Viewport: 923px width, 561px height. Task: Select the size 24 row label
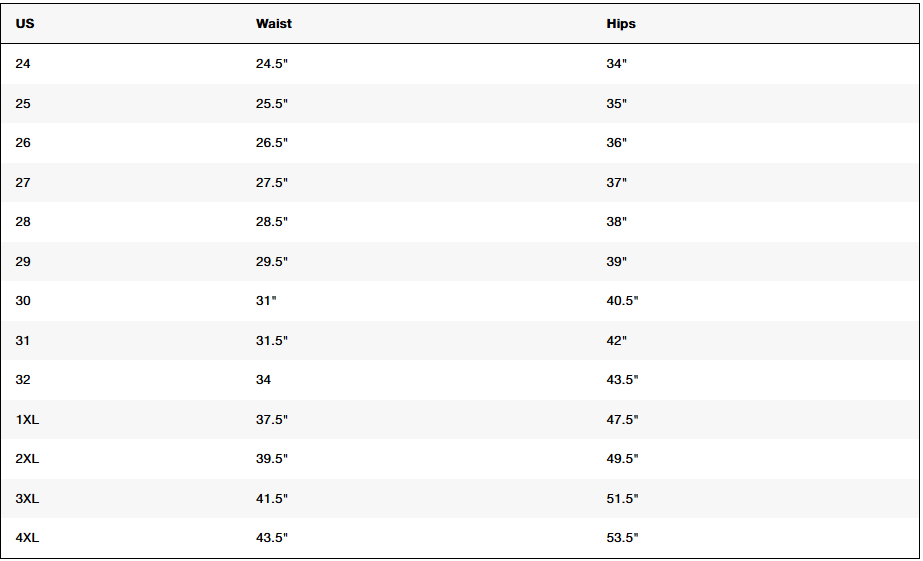tap(23, 64)
